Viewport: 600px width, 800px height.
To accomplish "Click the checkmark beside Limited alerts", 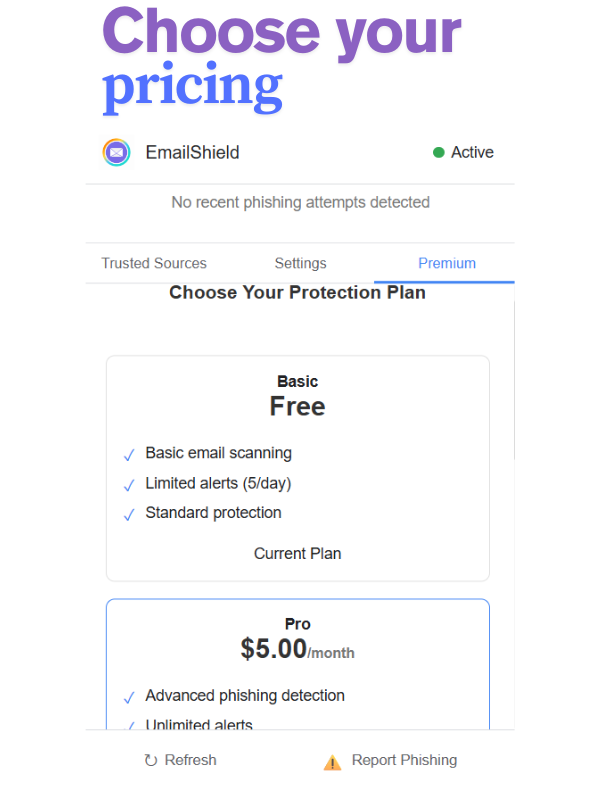I will coord(129,485).
